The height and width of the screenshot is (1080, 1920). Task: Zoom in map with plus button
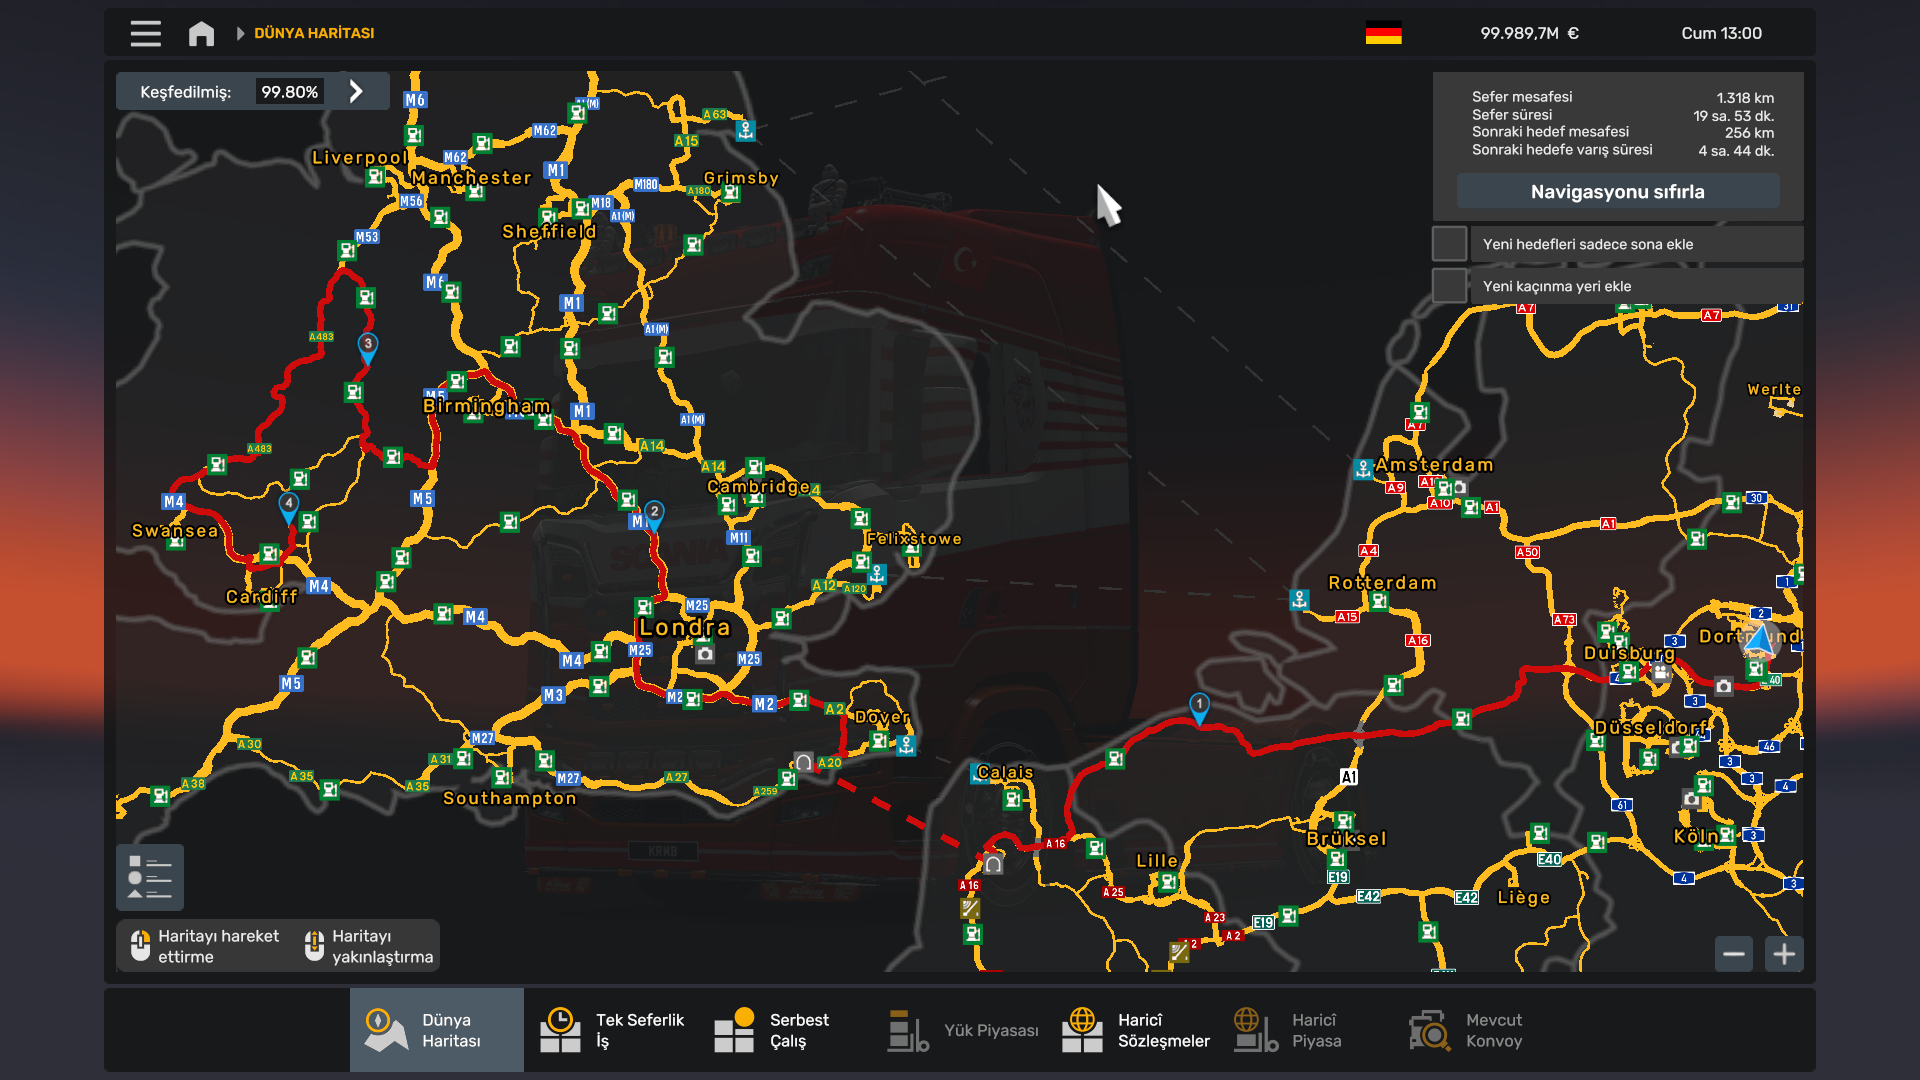[x=1784, y=954]
